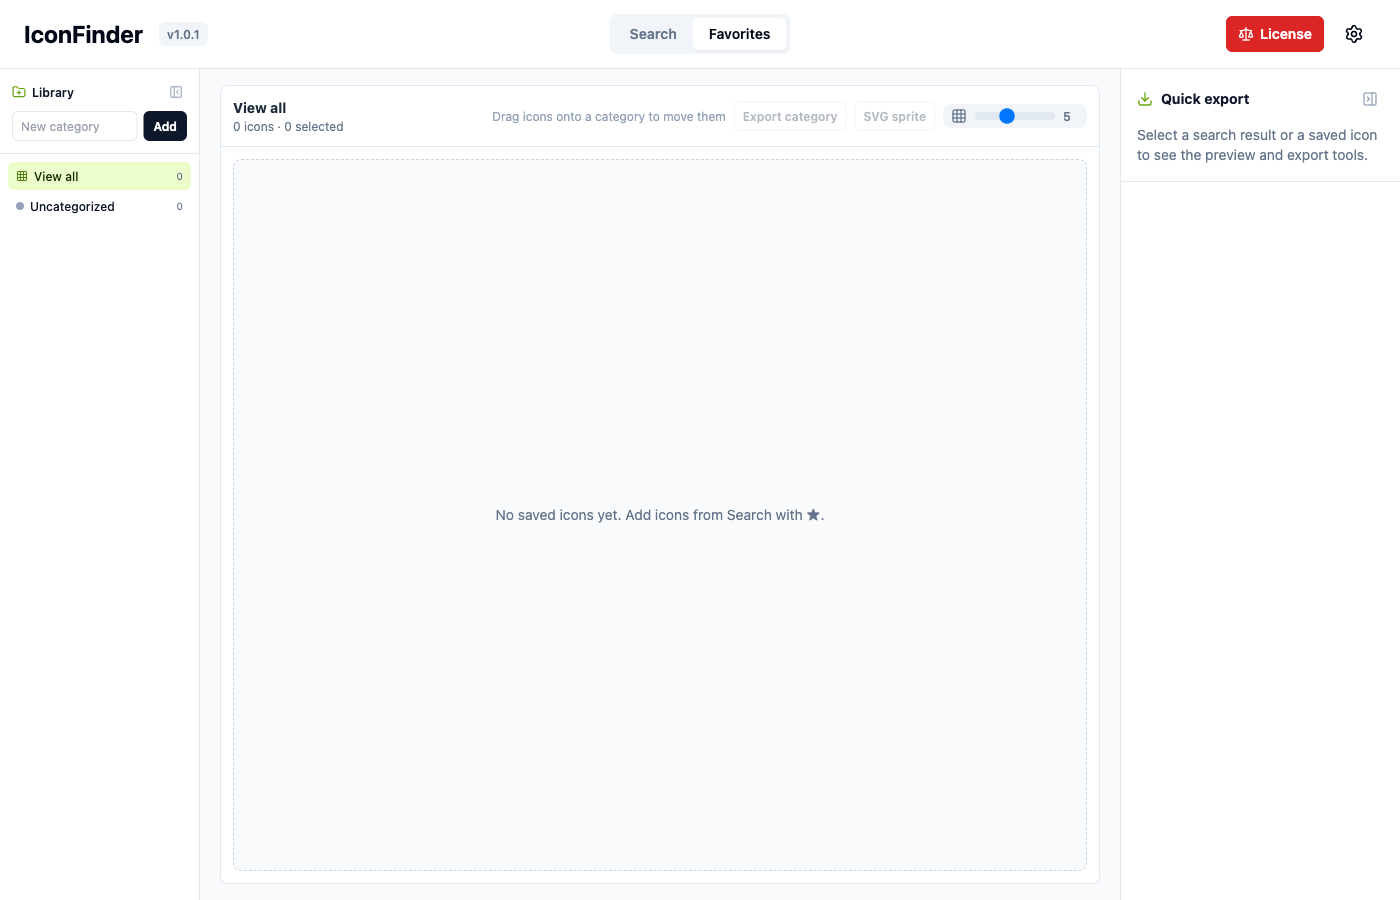
Task: Click the Quick export download icon
Action: (x=1145, y=99)
